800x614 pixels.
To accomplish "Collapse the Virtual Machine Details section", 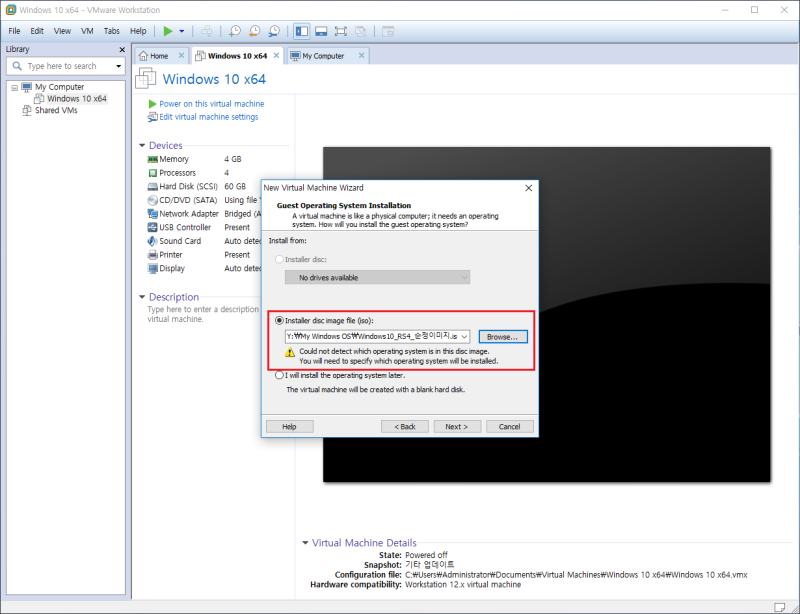I will click(305, 543).
